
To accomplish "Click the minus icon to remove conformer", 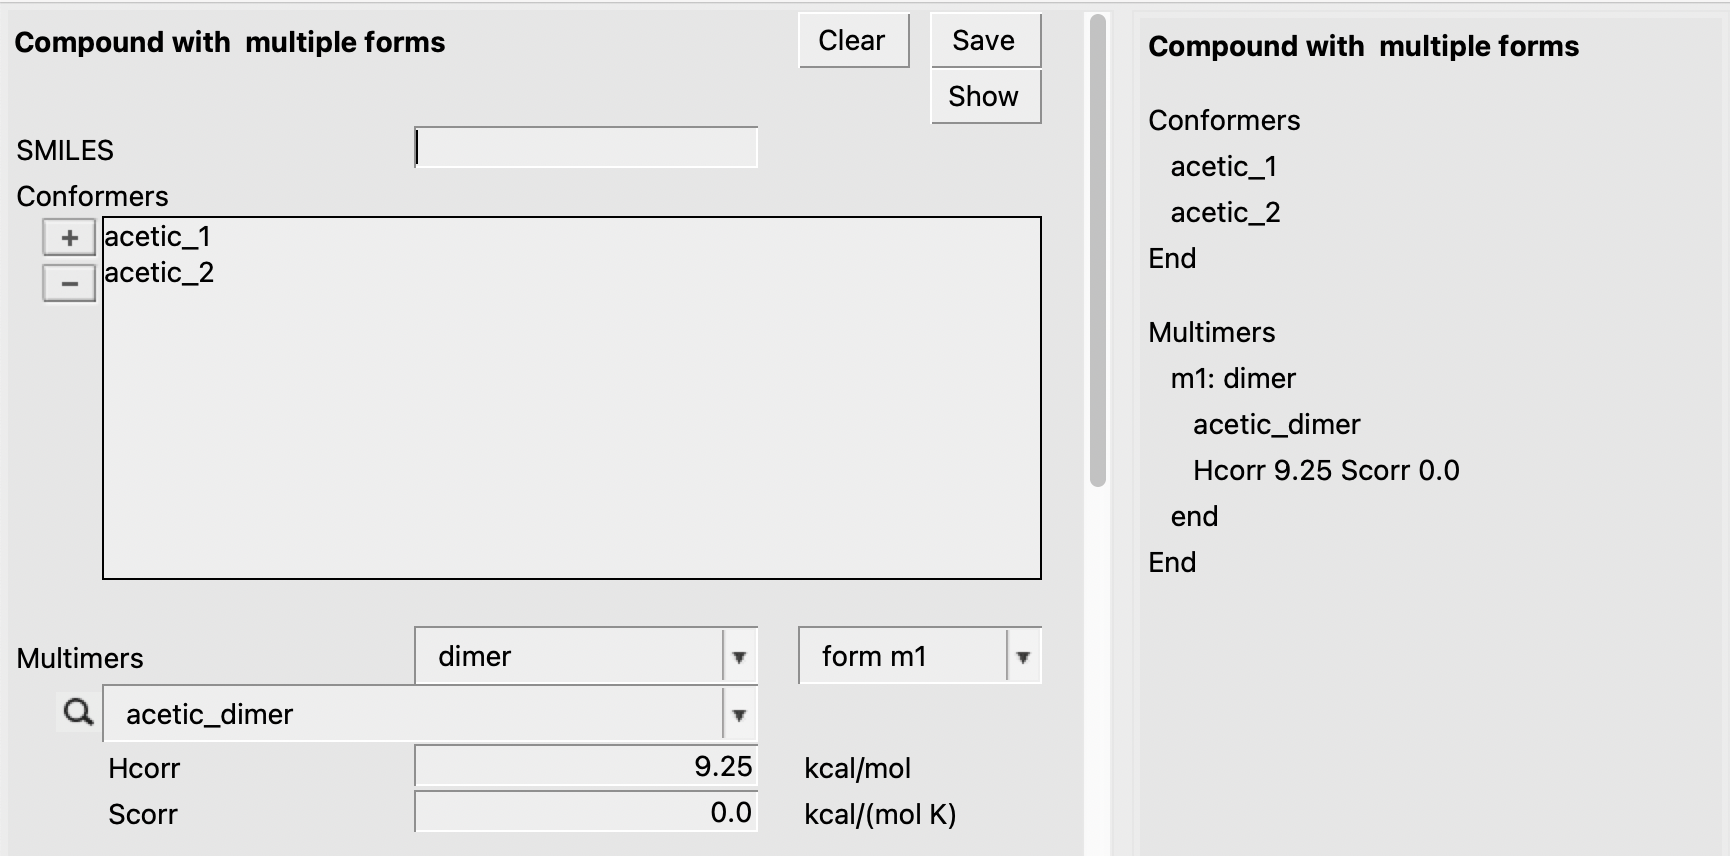I will 69,284.
